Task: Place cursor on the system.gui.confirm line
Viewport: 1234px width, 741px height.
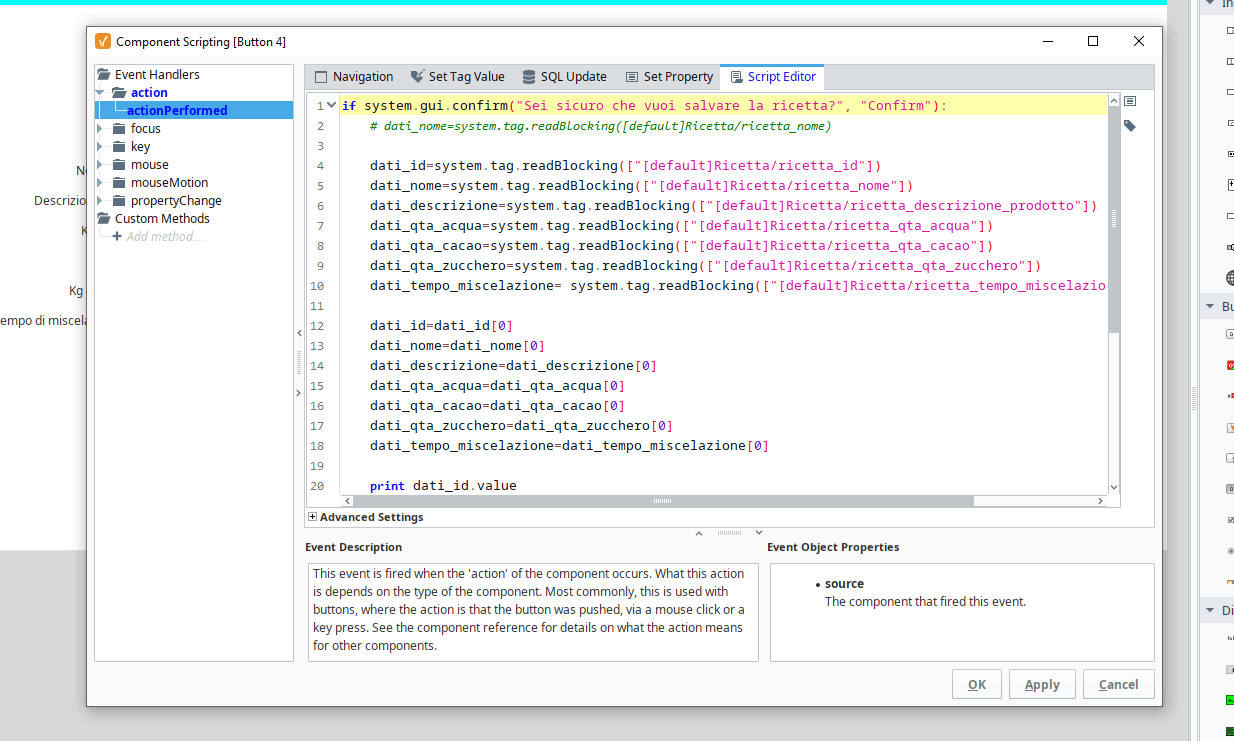Action: point(644,106)
